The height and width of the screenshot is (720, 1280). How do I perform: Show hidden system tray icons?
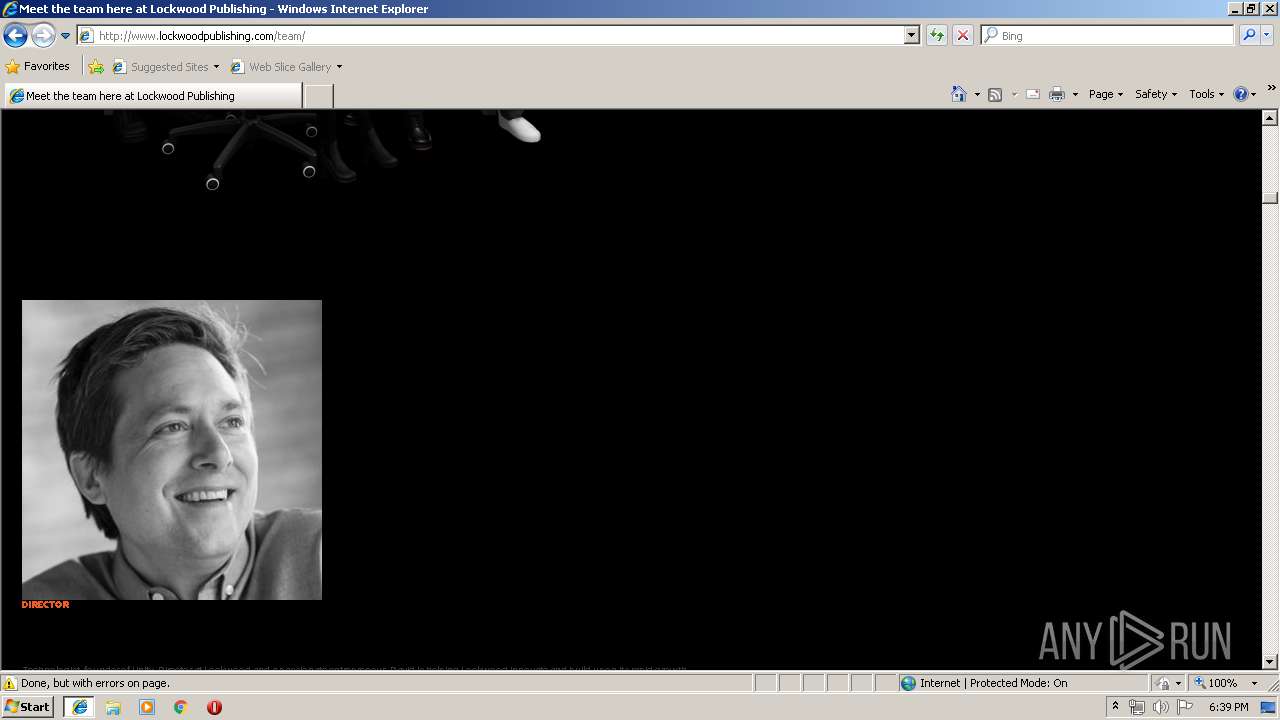coord(1116,707)
